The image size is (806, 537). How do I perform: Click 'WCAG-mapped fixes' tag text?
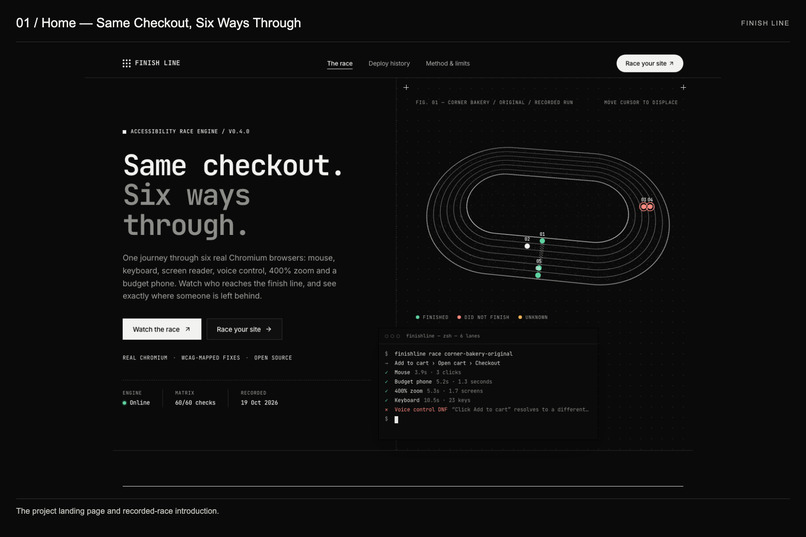click(x=211, y=358)
